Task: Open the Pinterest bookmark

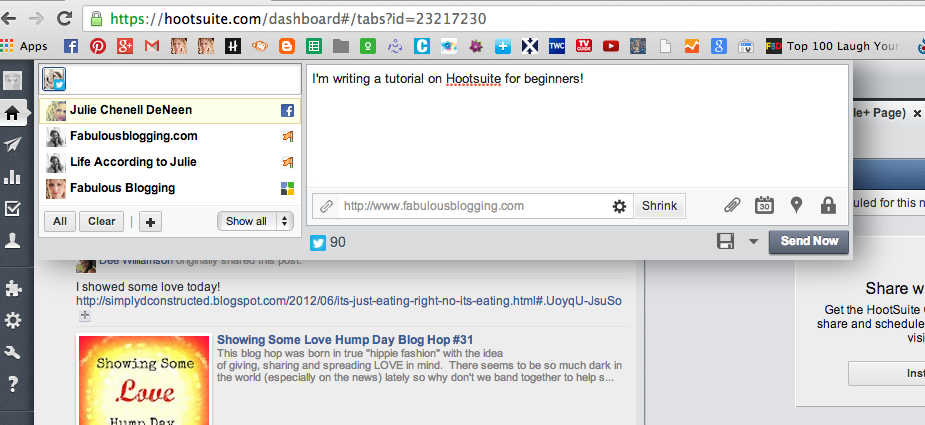Action: pyautogui.click(x=97, y=46)
